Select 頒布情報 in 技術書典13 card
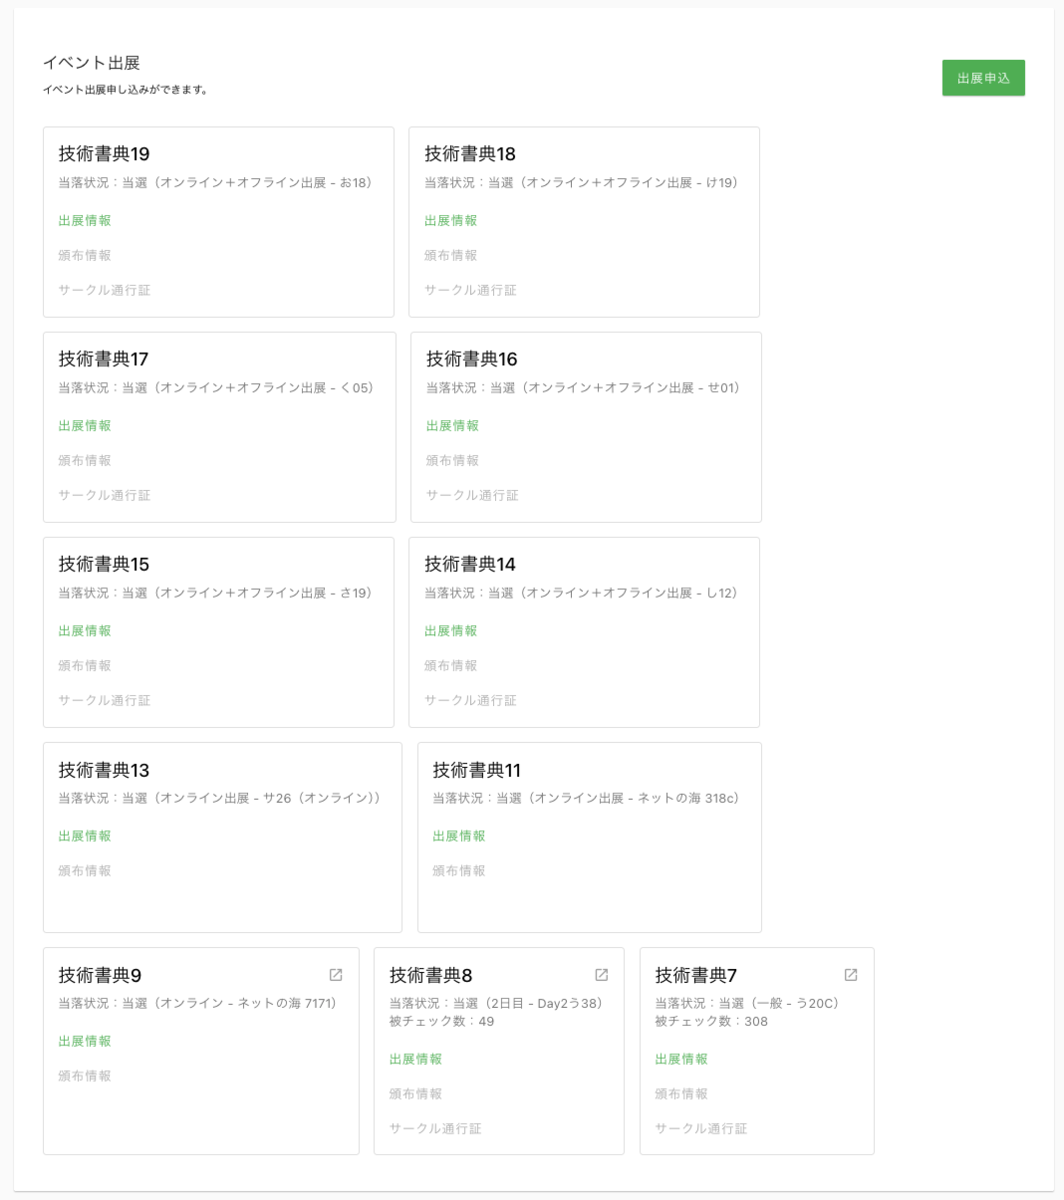Image resolution: width=1064 pixels, height=1200 pixels. [85, 871]
